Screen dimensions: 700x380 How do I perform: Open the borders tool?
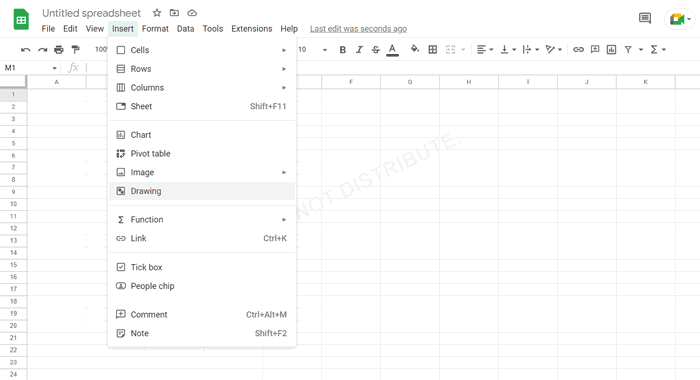pyautogui.click(x=433, y=50)
